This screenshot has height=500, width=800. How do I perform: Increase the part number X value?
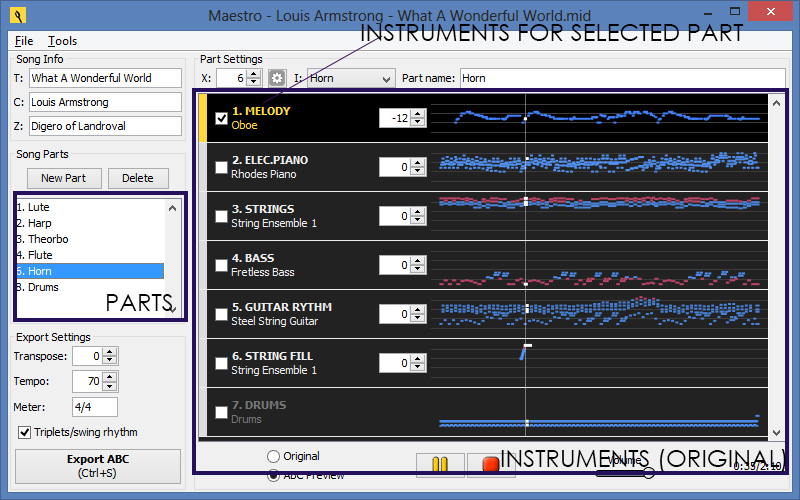(x=254, y=74)
